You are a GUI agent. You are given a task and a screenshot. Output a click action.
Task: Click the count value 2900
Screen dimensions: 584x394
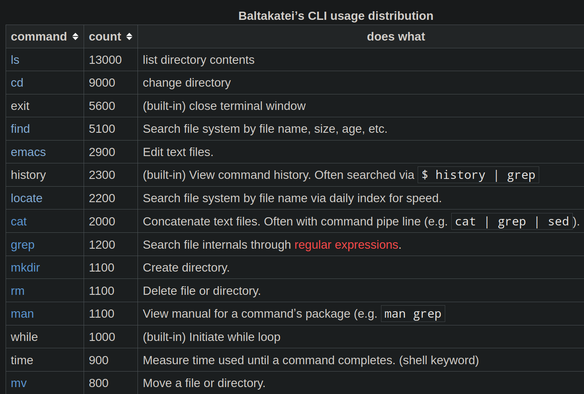point(102,152)
